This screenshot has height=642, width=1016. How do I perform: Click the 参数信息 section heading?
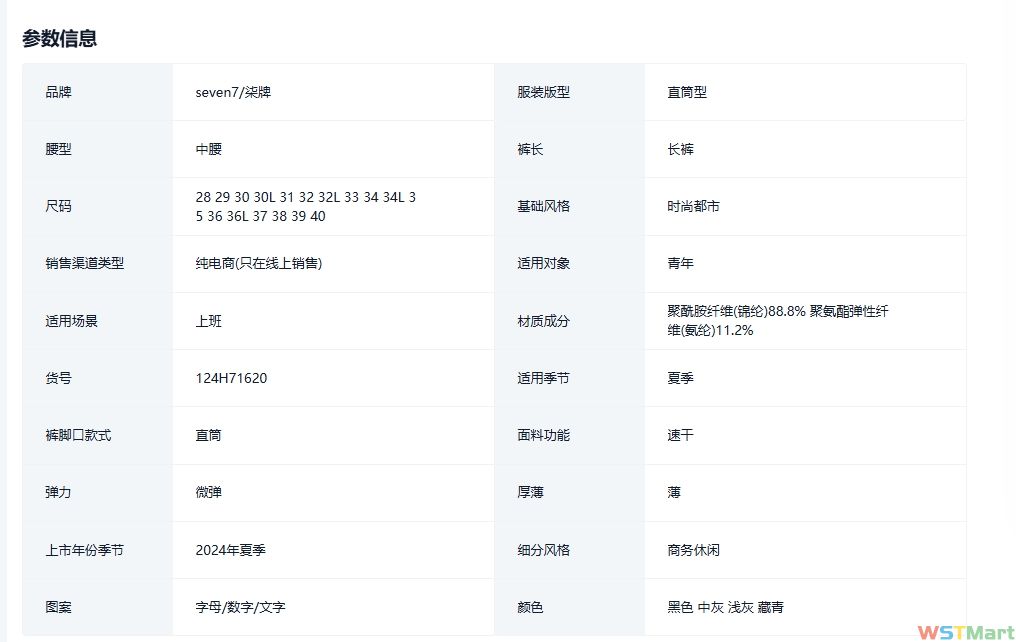[x=60, y=39]
